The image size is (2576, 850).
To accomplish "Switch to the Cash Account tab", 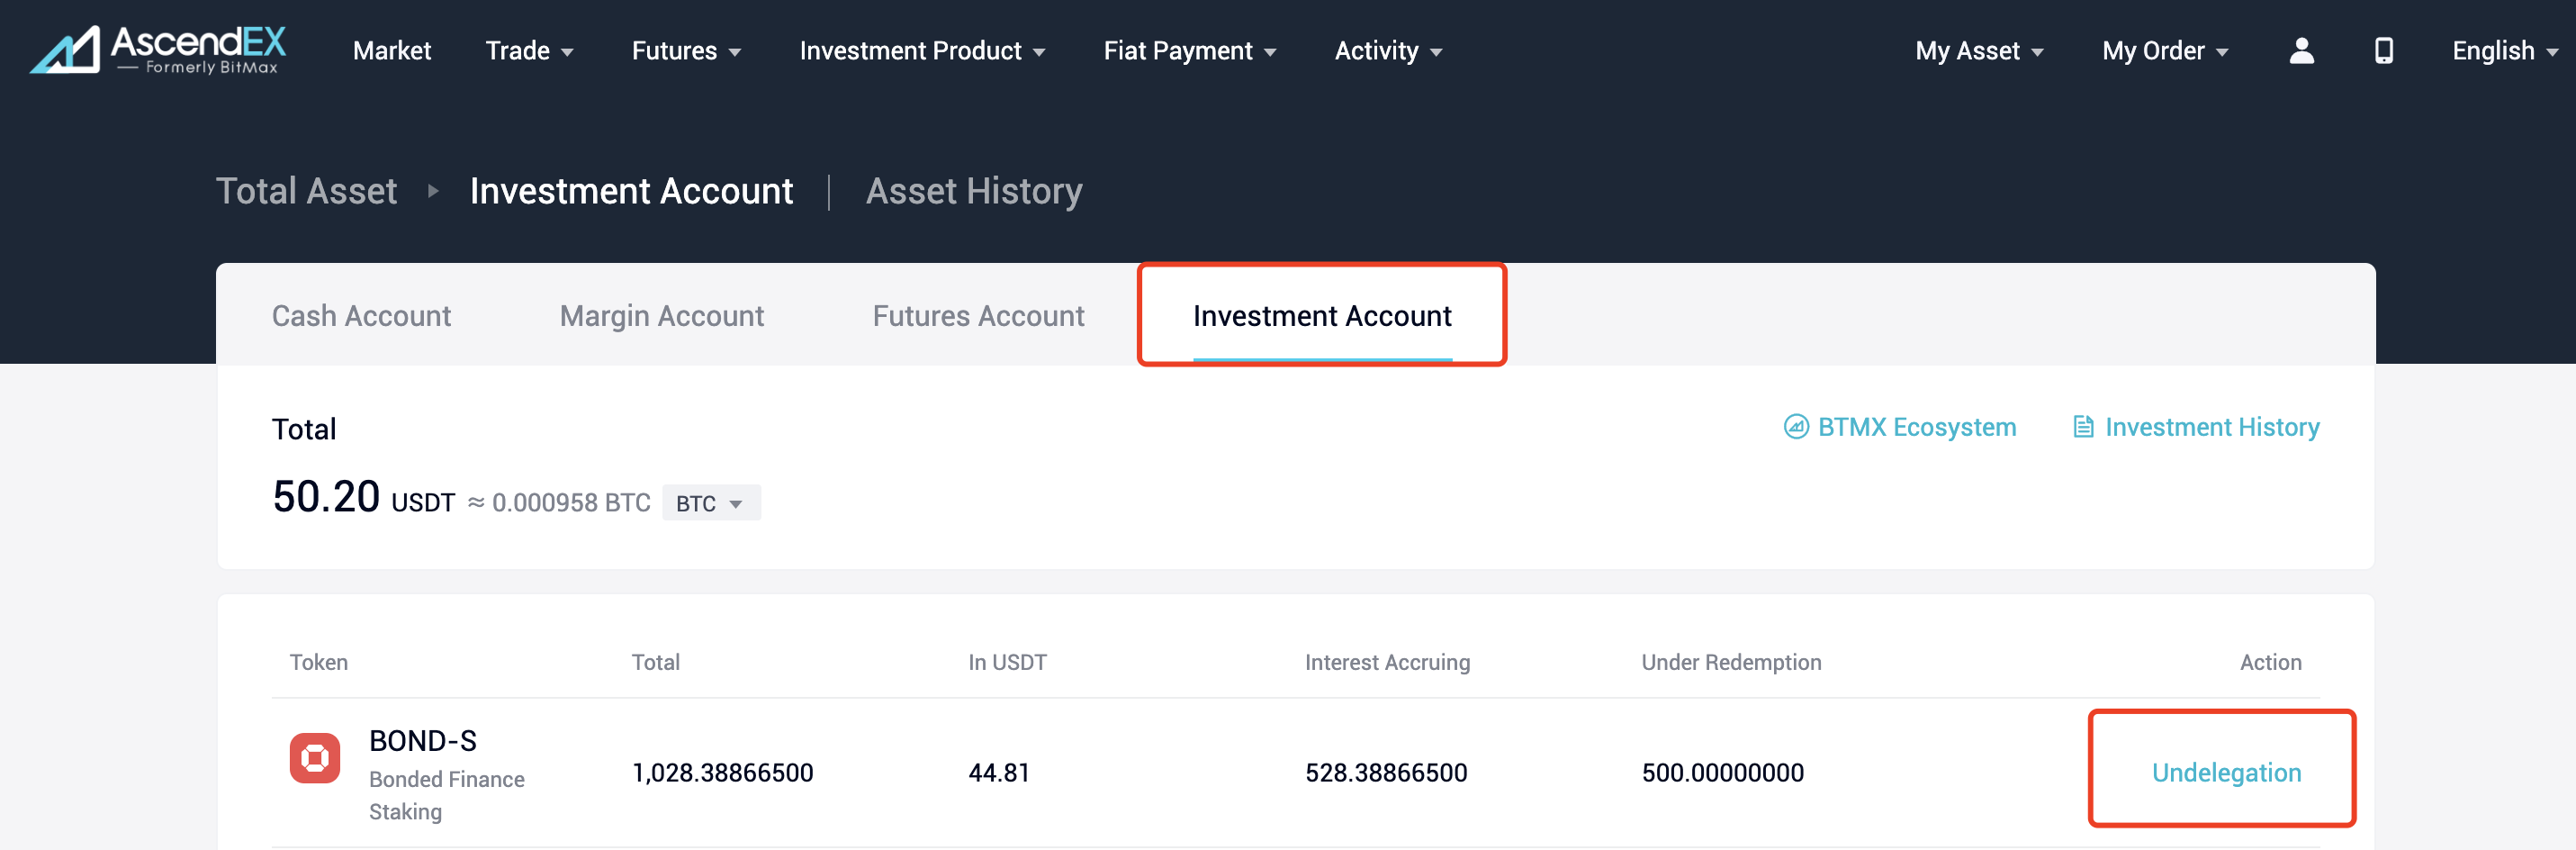I will (x=361, y=316).
